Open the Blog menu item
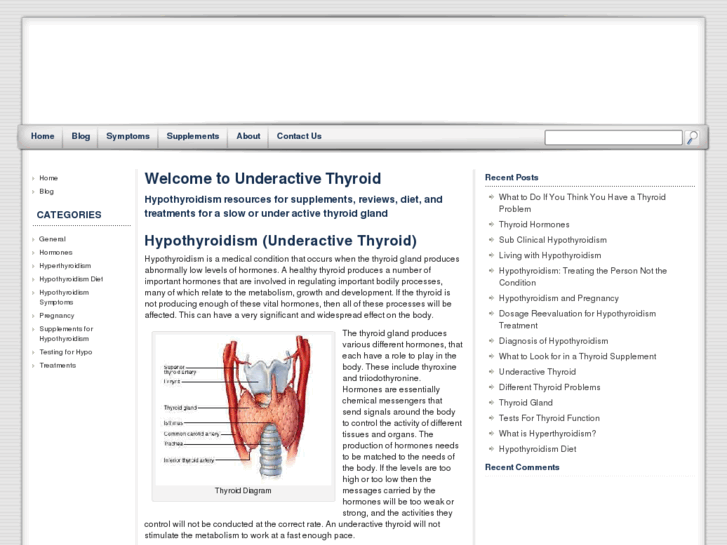This screenshot has height=545, width=727. (x=81, y=136)
